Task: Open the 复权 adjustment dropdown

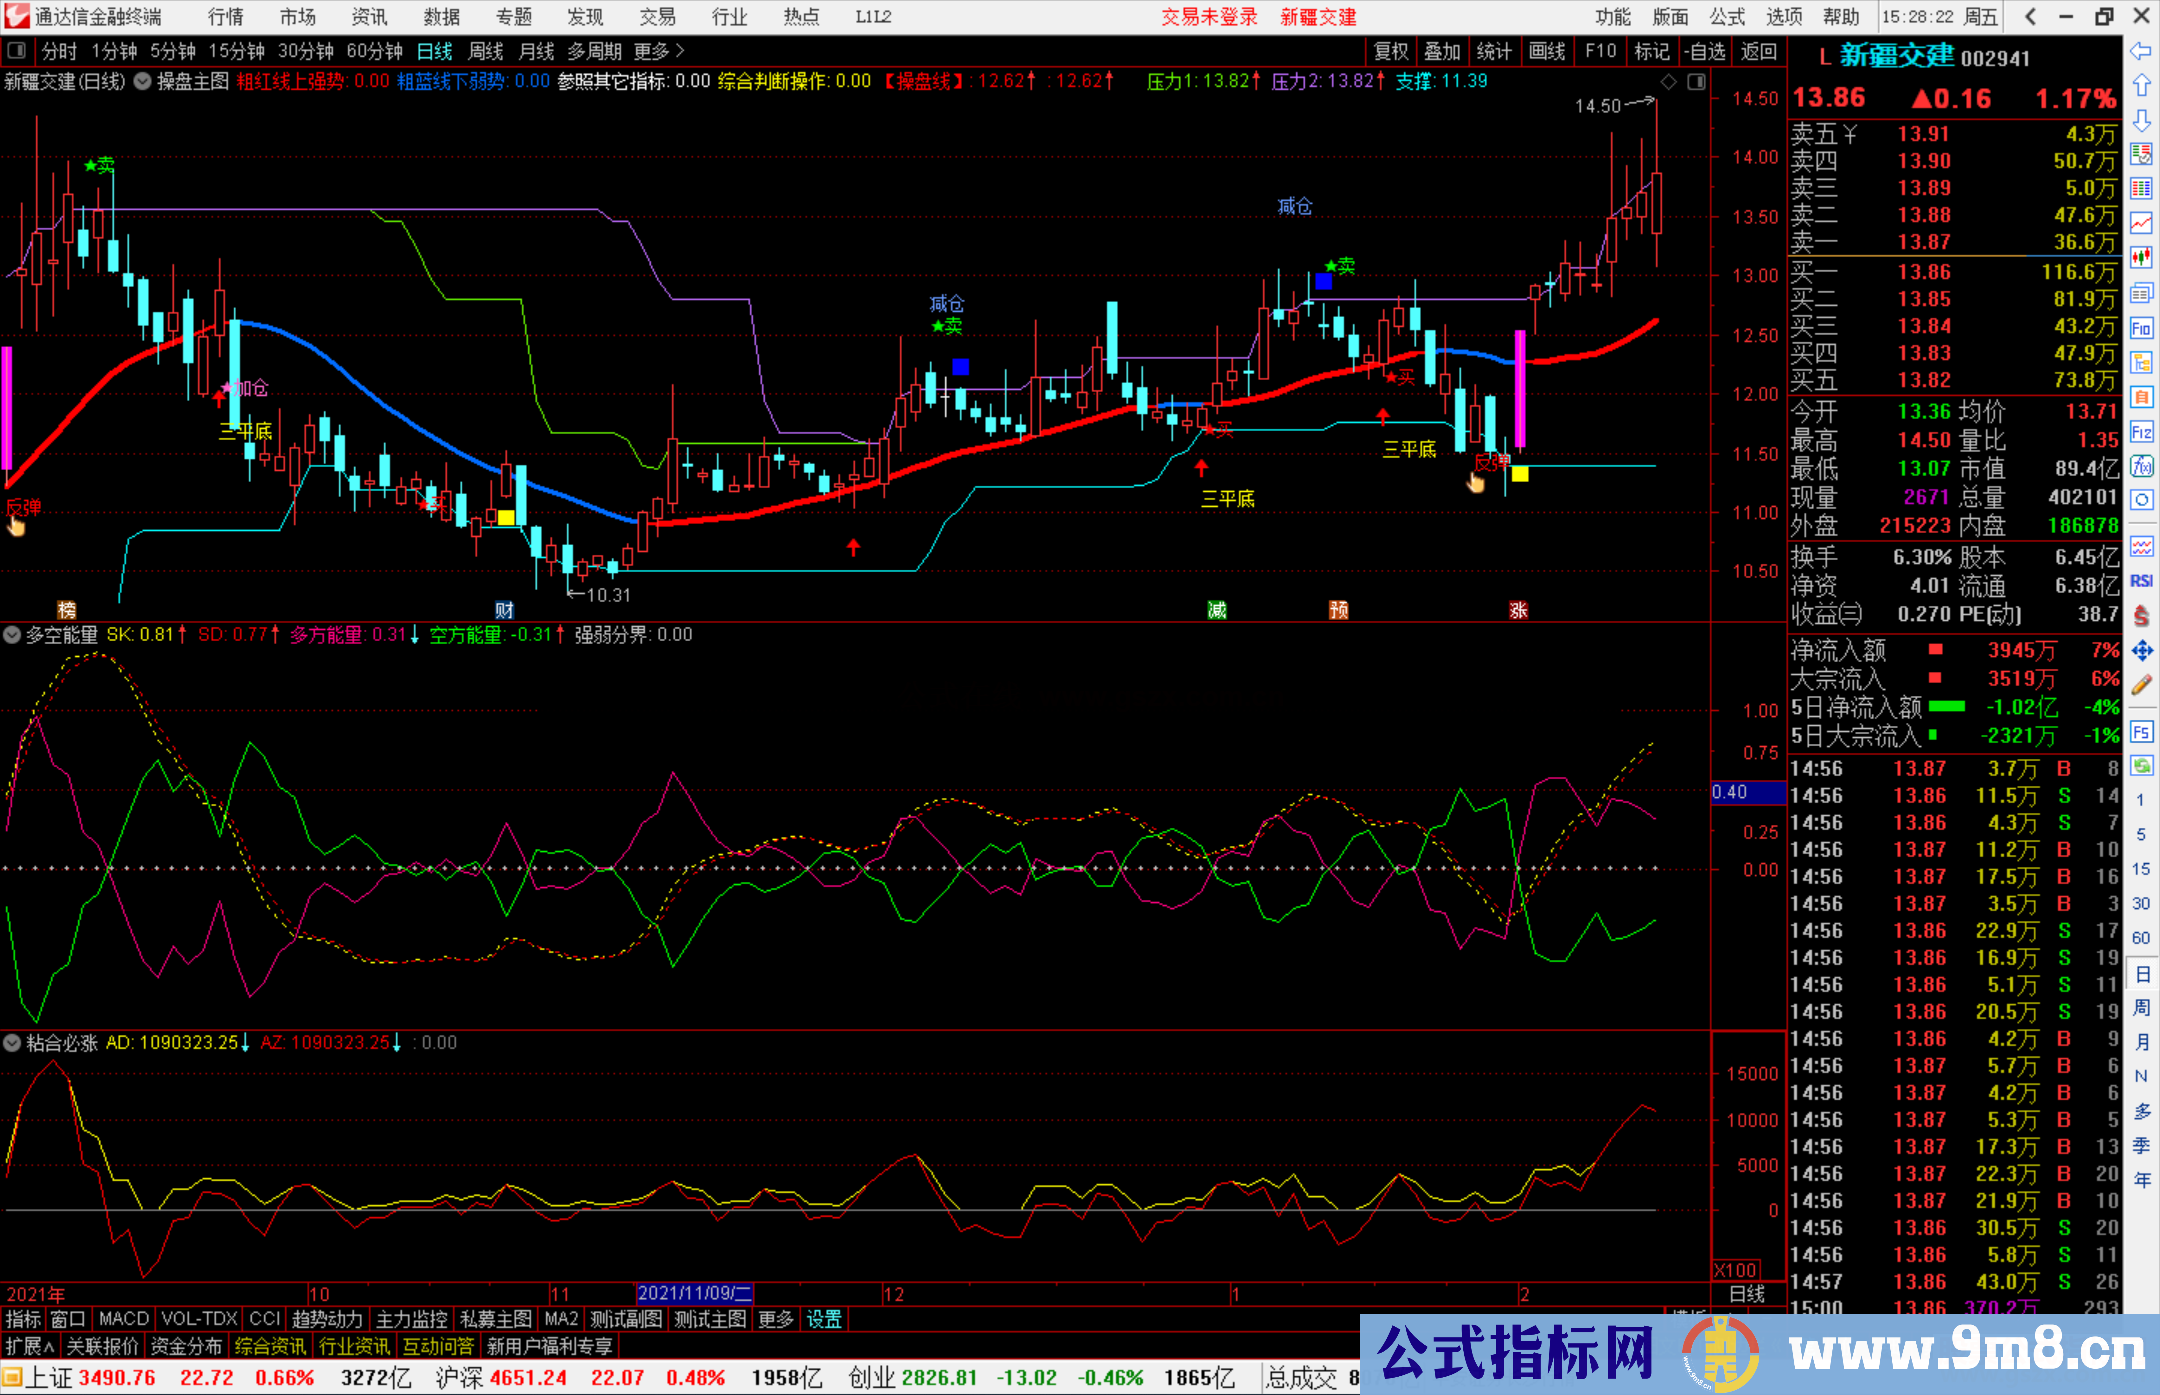Action: pyautogui.click(x=1390, y=51)
